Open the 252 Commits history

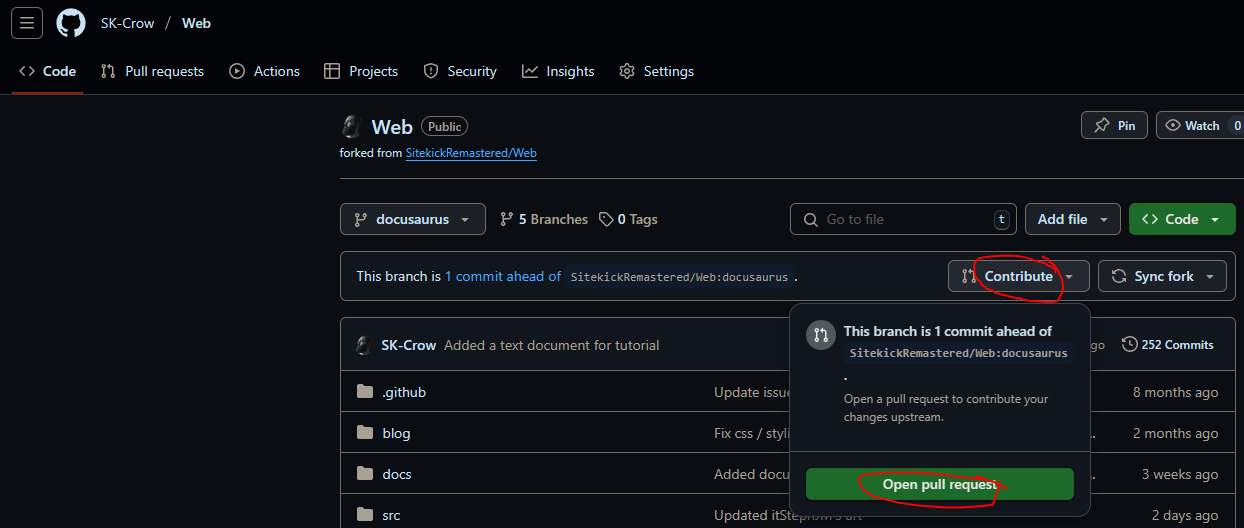point(1168,344)
